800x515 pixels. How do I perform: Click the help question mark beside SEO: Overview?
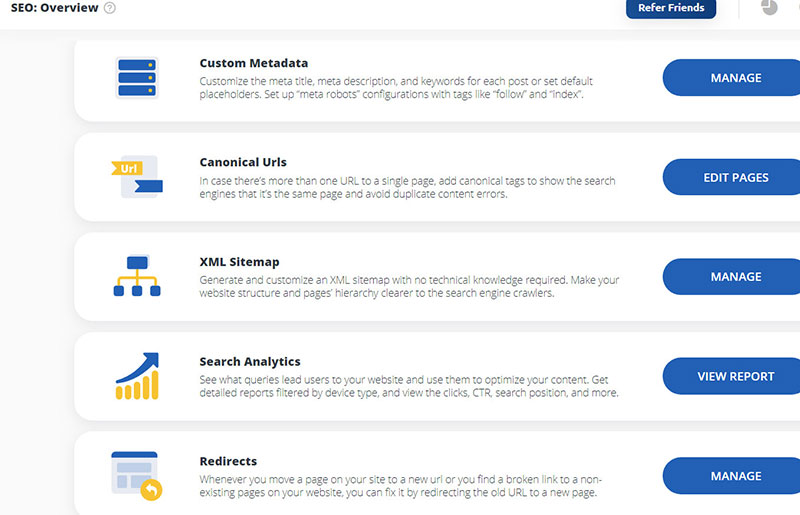pyautogui.click(x=110, y=8)
